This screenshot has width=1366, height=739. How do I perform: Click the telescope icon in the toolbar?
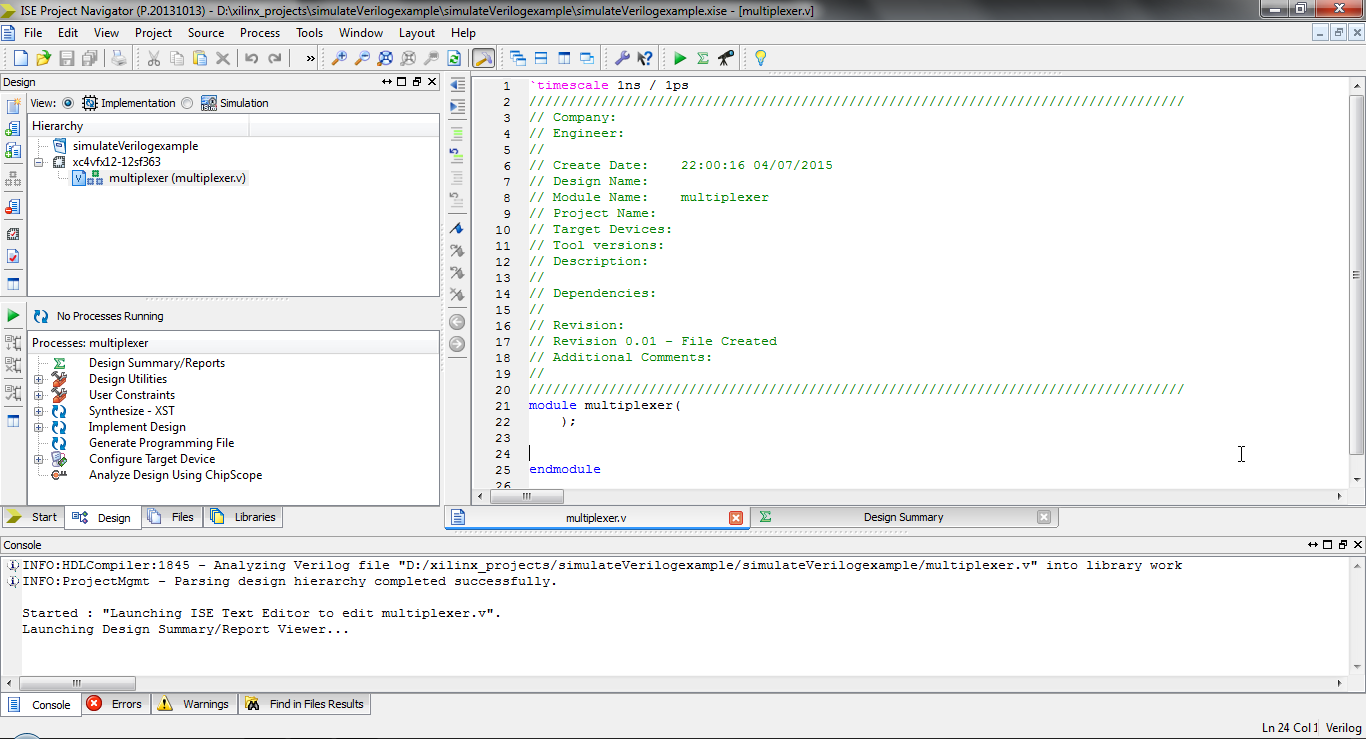(x=726, y=59)
